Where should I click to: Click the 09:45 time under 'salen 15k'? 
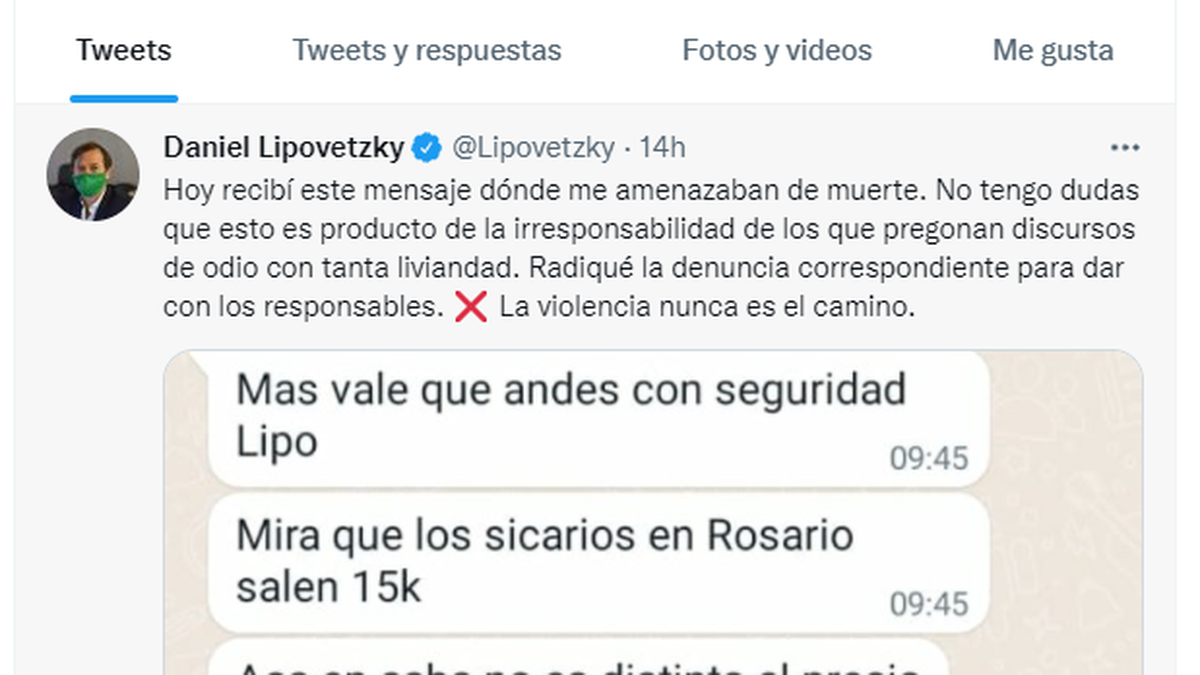(x=929, y=604)
